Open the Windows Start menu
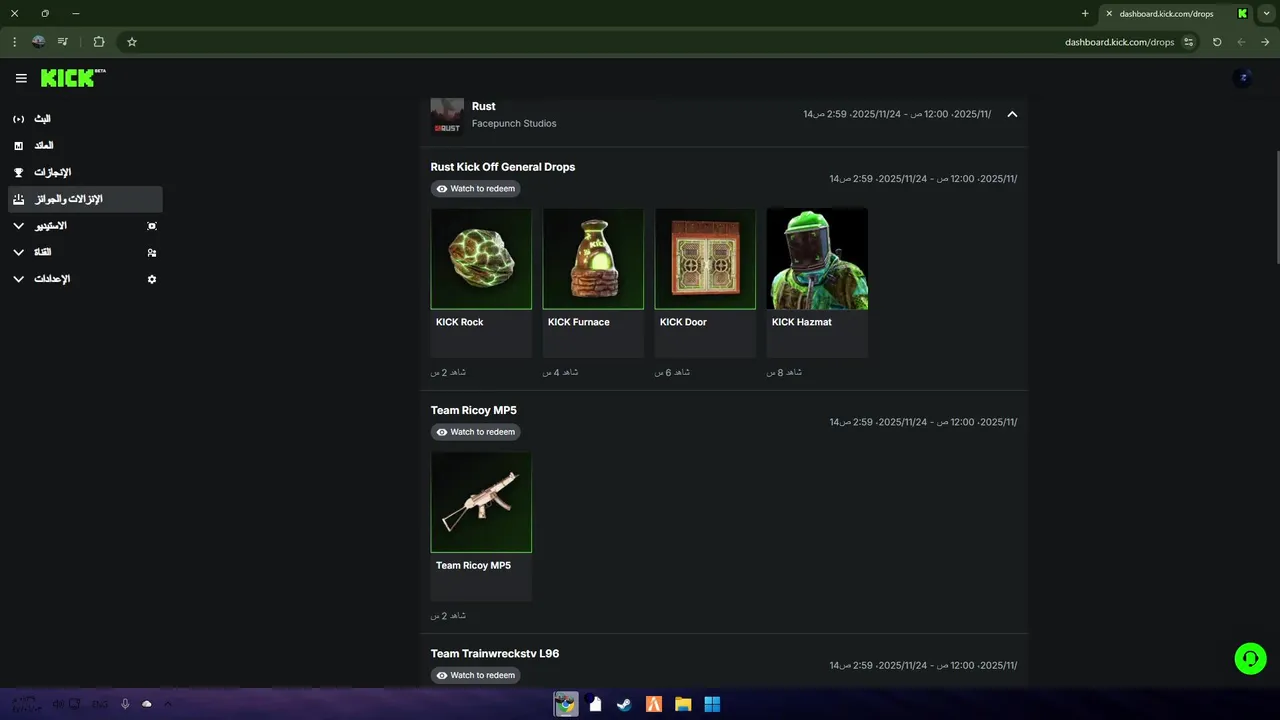1280x720 pixels. (712, 704)
